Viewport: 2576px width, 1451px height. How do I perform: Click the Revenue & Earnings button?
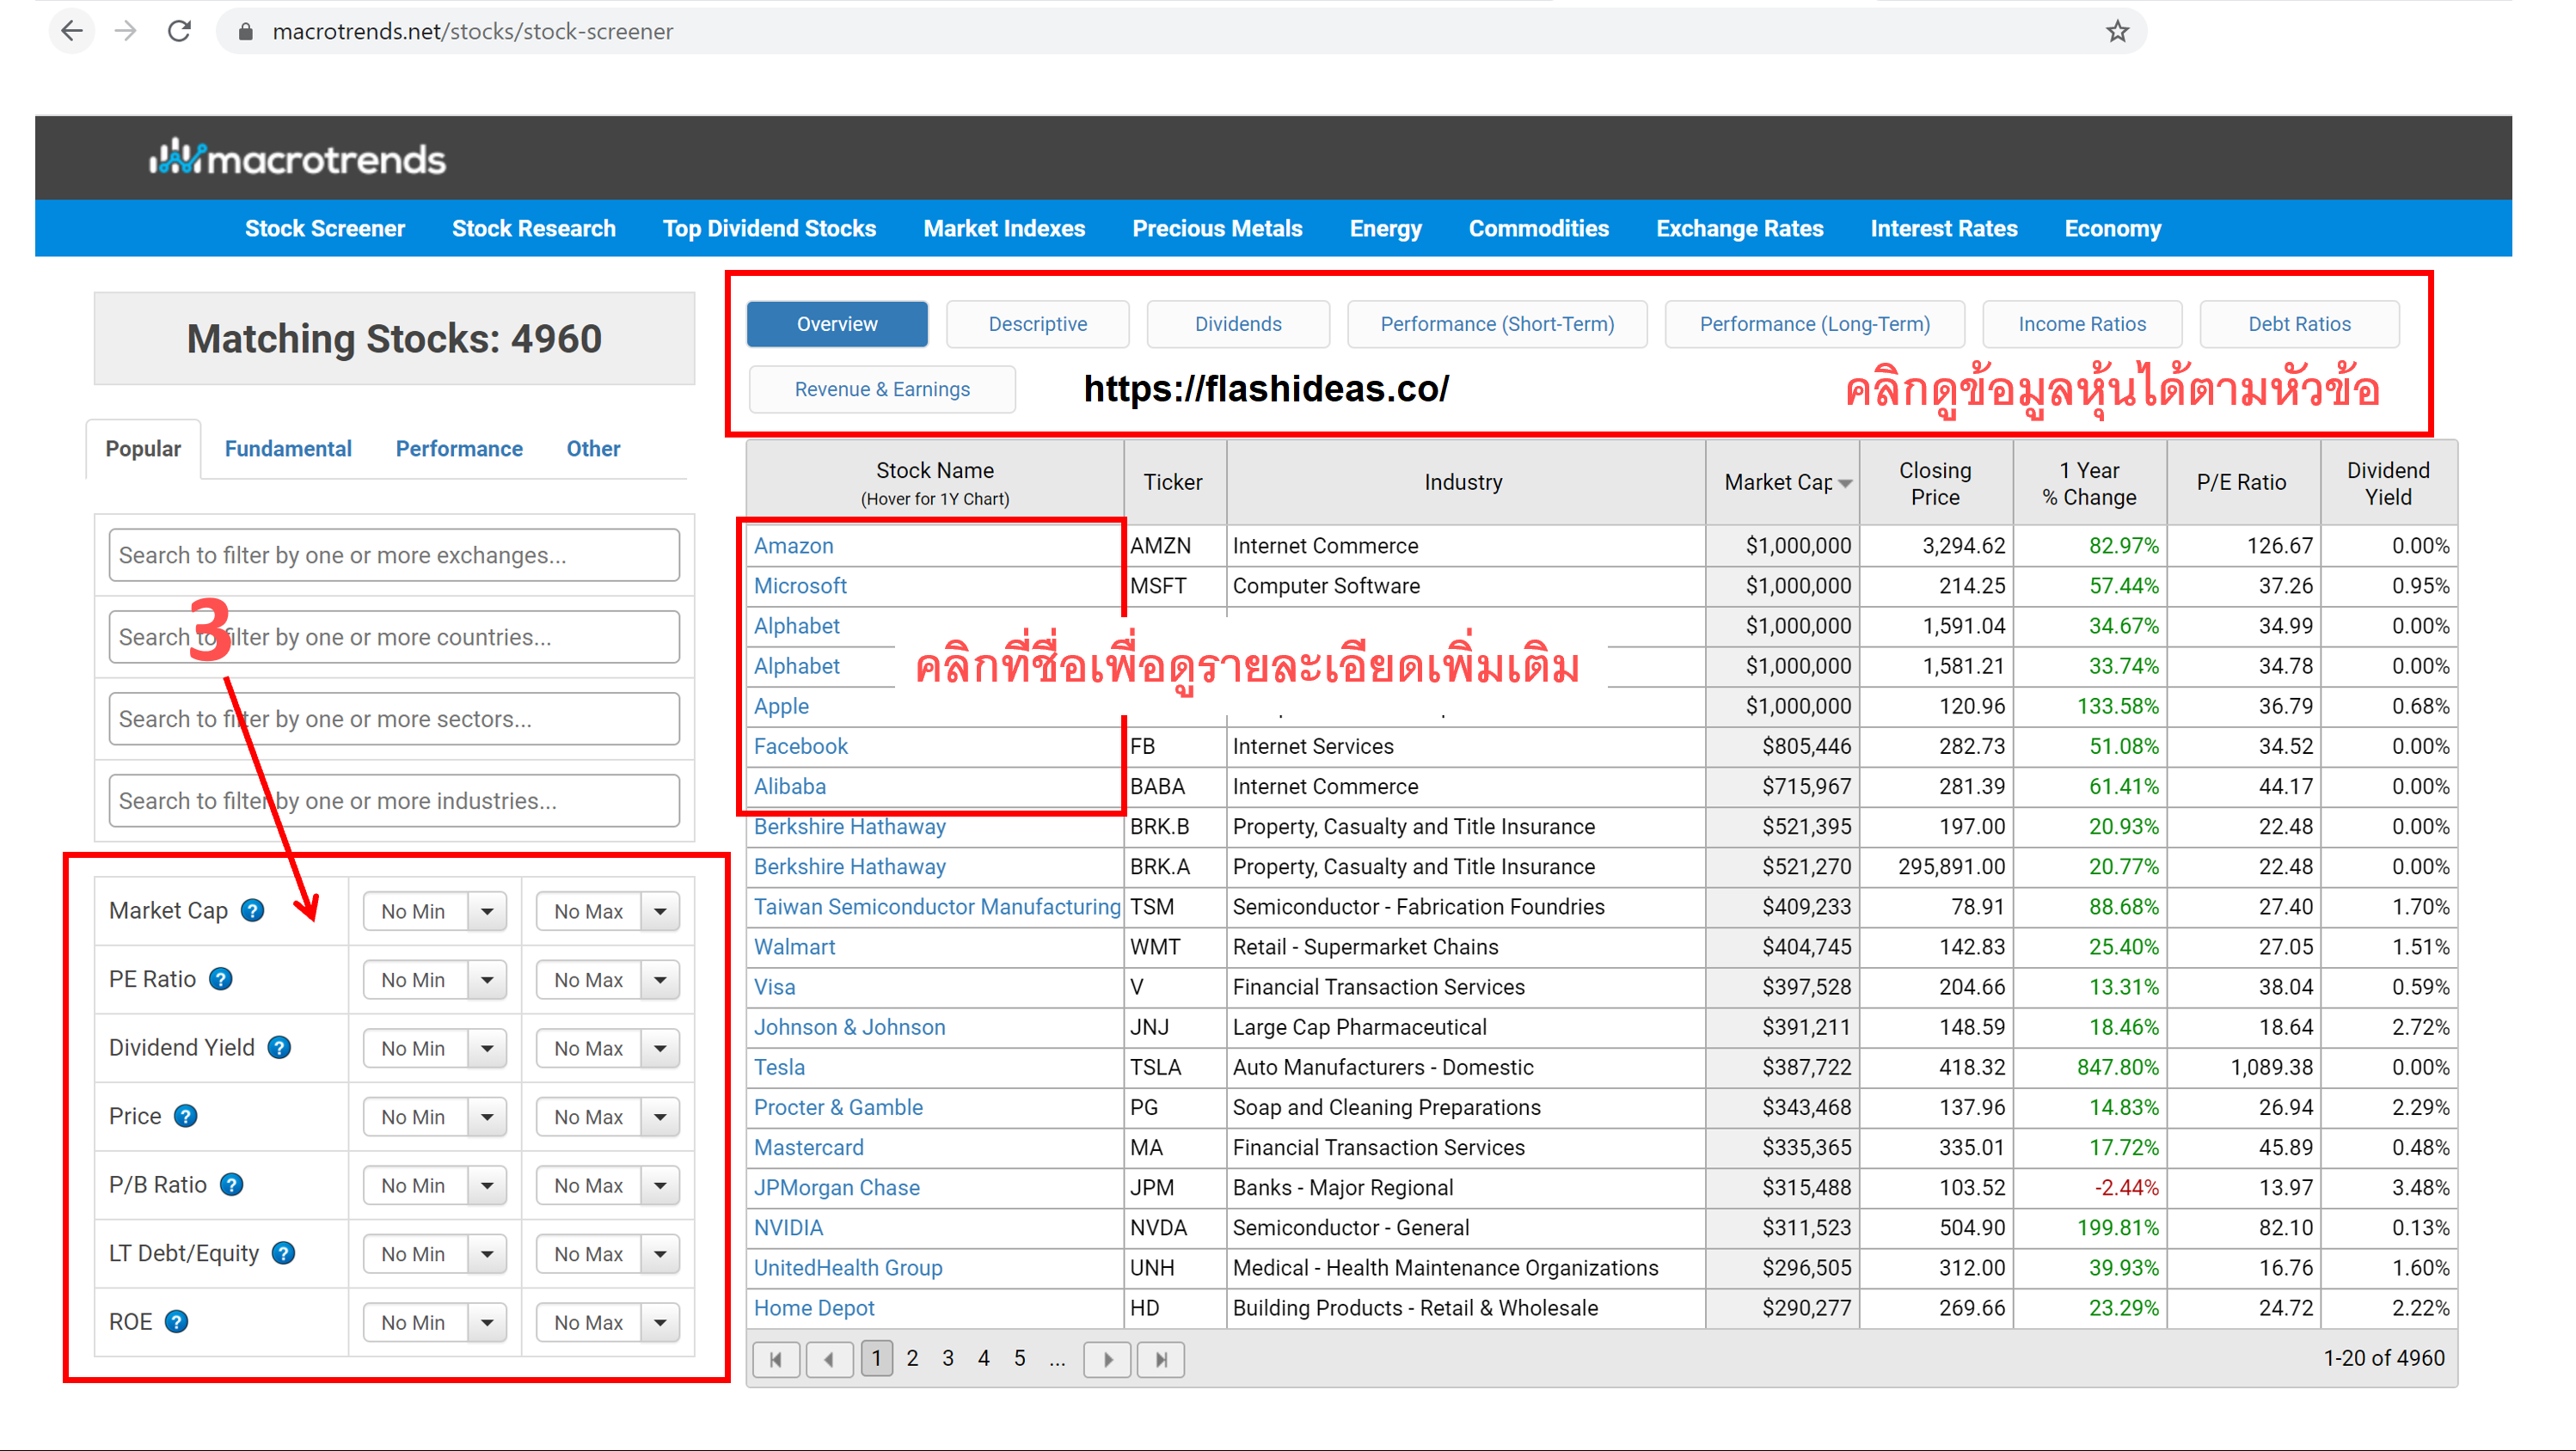click(x=882, y=389)
